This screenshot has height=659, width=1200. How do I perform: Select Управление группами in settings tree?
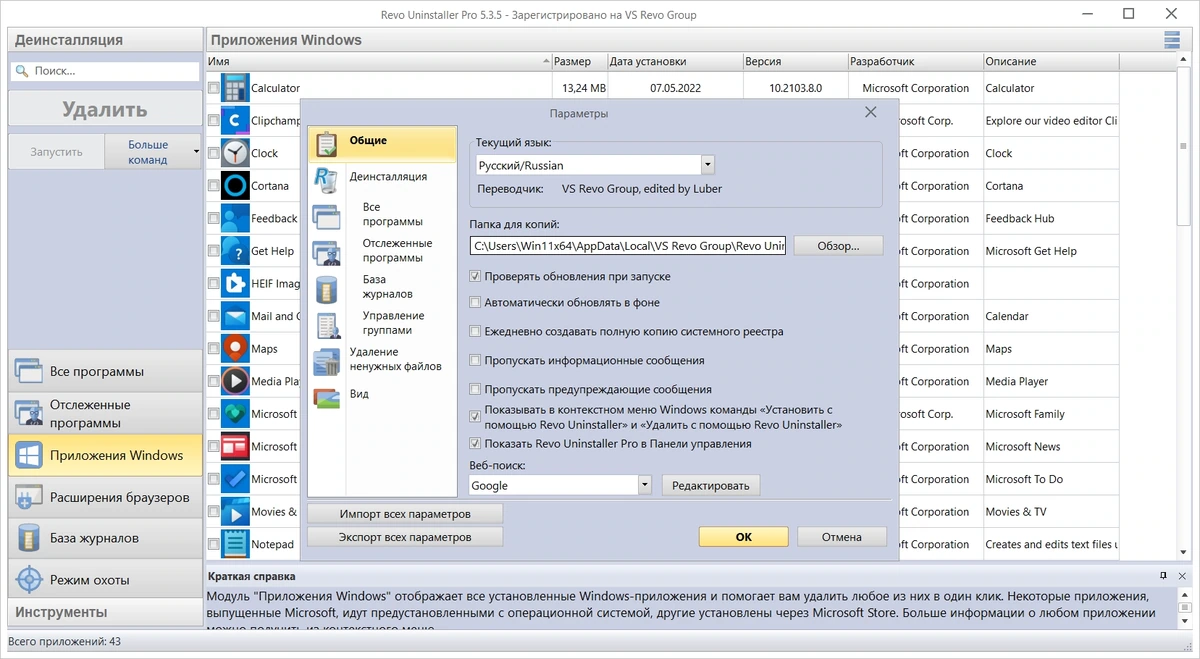pyautogui.click(x=393, y=323)
